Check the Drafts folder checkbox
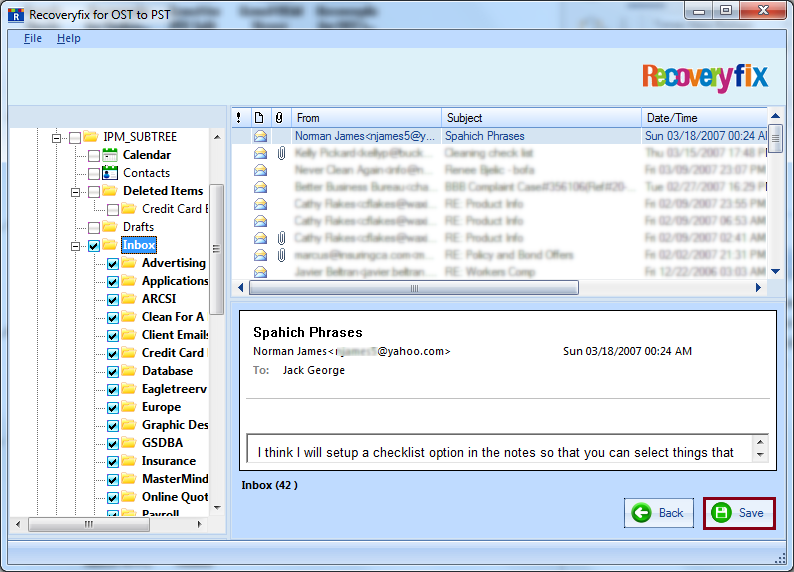The image size is (794, 572). coord(94,228)
